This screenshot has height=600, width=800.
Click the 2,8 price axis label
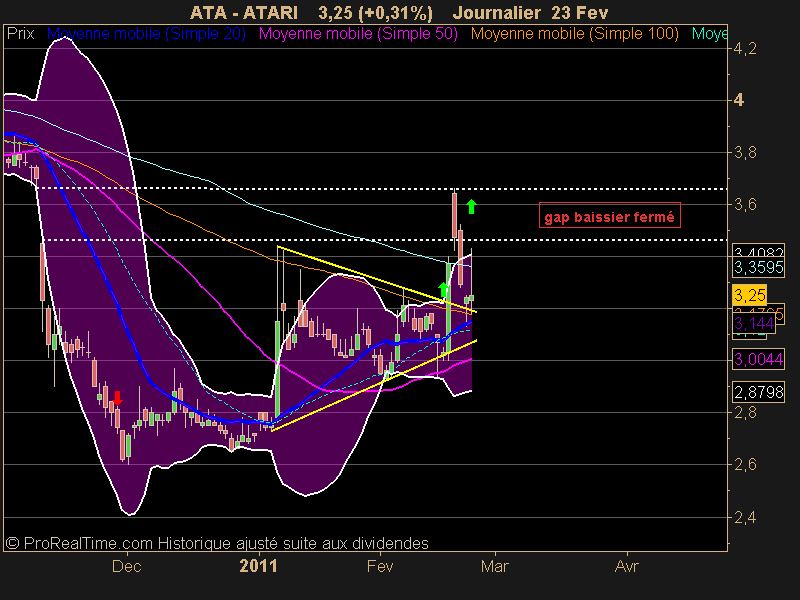click(x=745, y=412)
